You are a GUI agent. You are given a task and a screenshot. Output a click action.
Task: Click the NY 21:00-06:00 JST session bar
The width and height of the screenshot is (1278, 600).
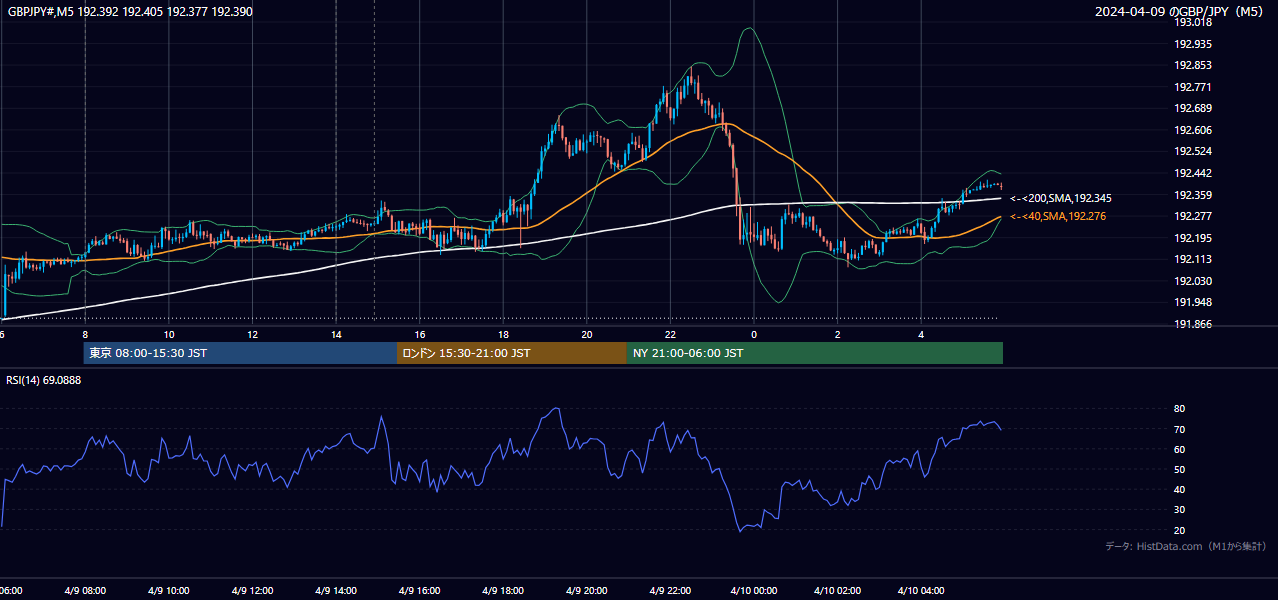(x=815, y=353)
